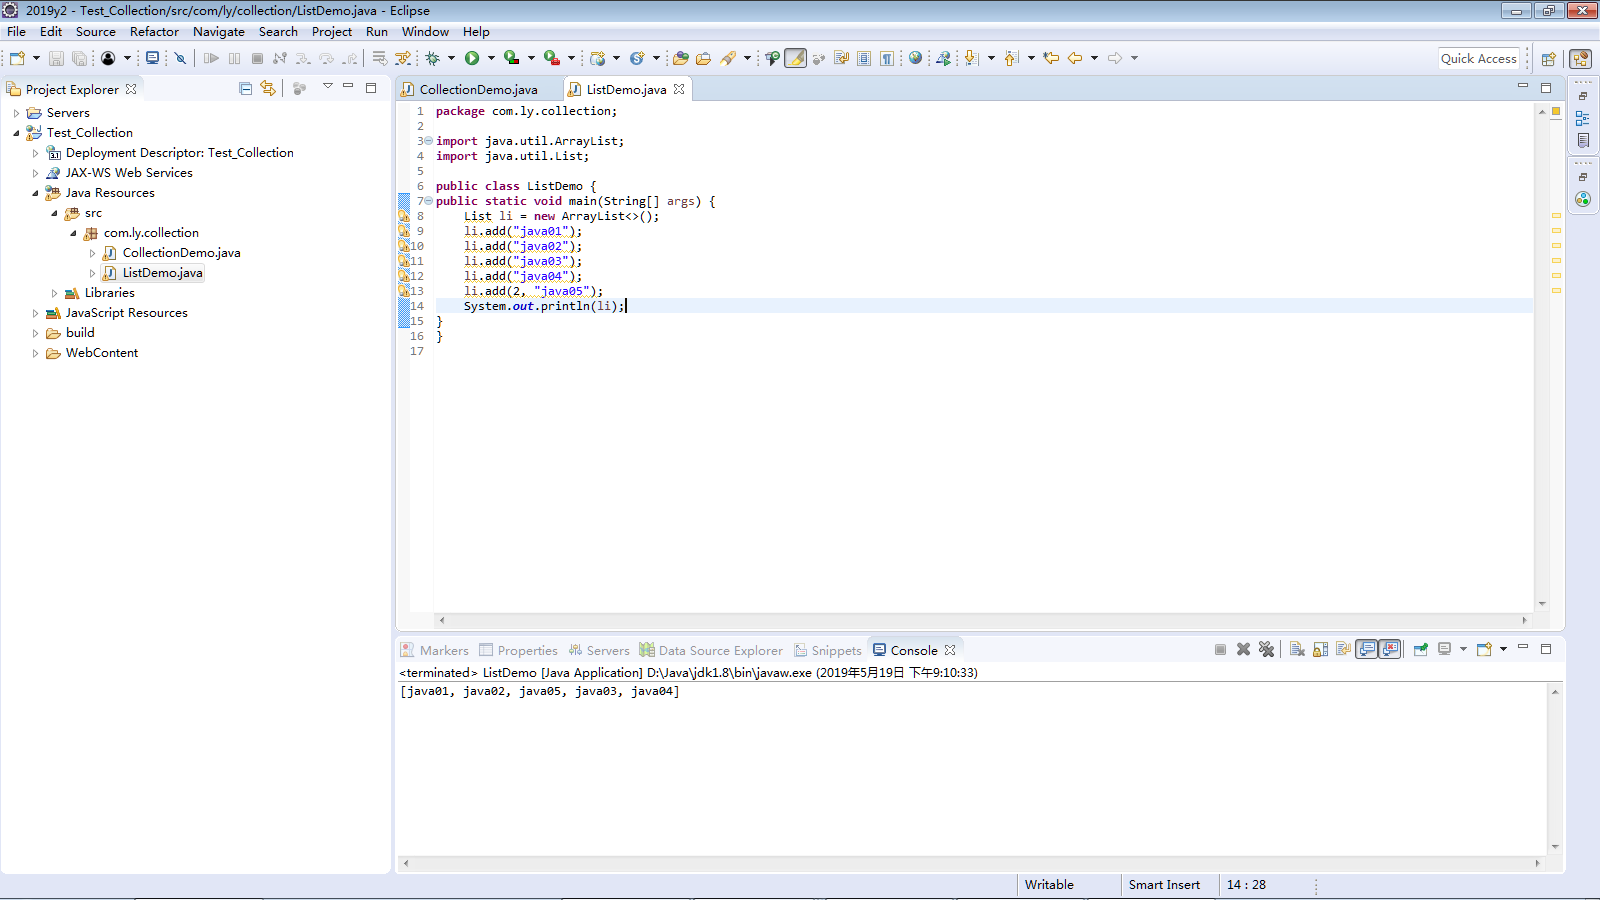
Task: Open the New file dropdown arrow
Action: 36,58
